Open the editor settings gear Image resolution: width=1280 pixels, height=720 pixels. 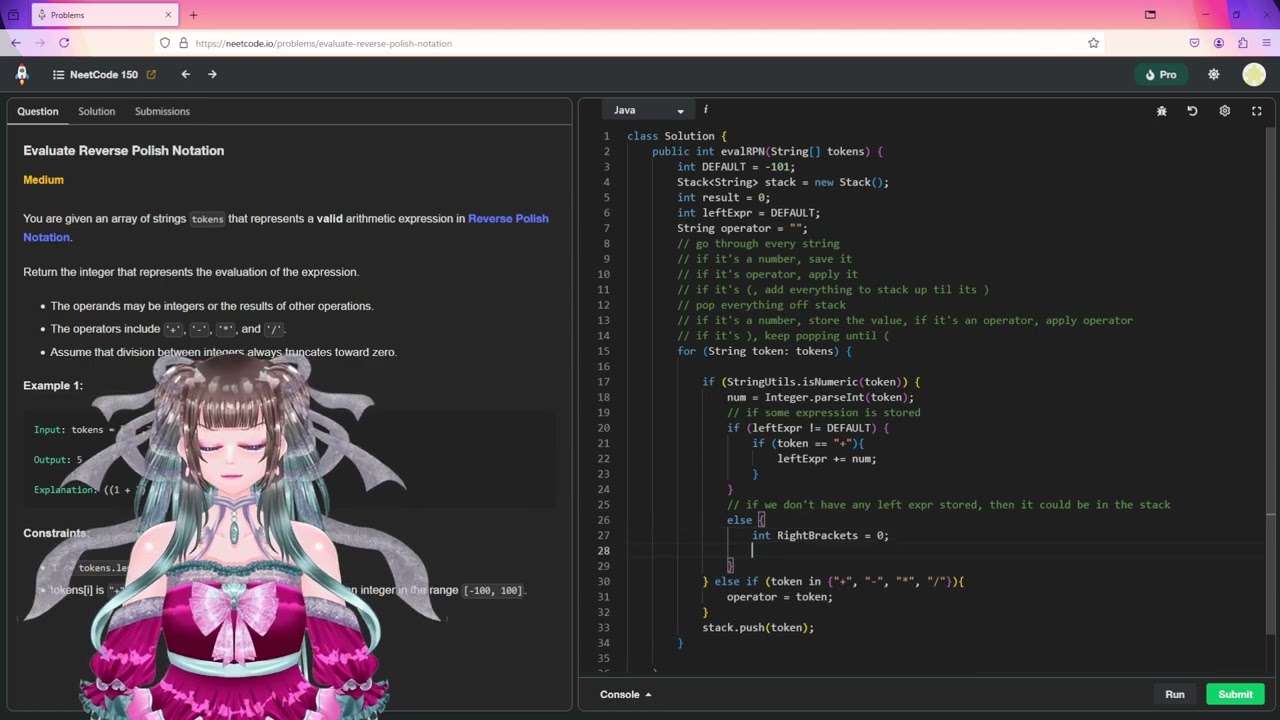(x=1224, y=111)
